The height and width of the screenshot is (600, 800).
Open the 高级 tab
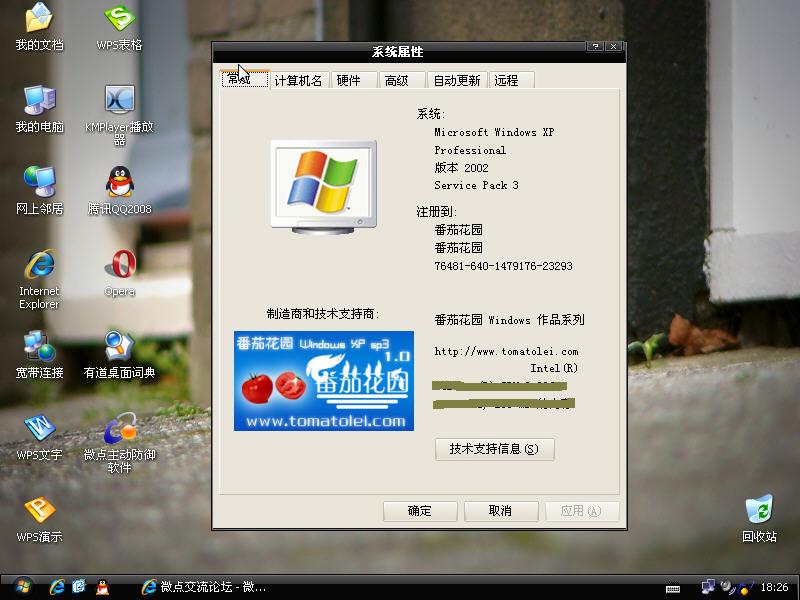click(x=402, y=80)
